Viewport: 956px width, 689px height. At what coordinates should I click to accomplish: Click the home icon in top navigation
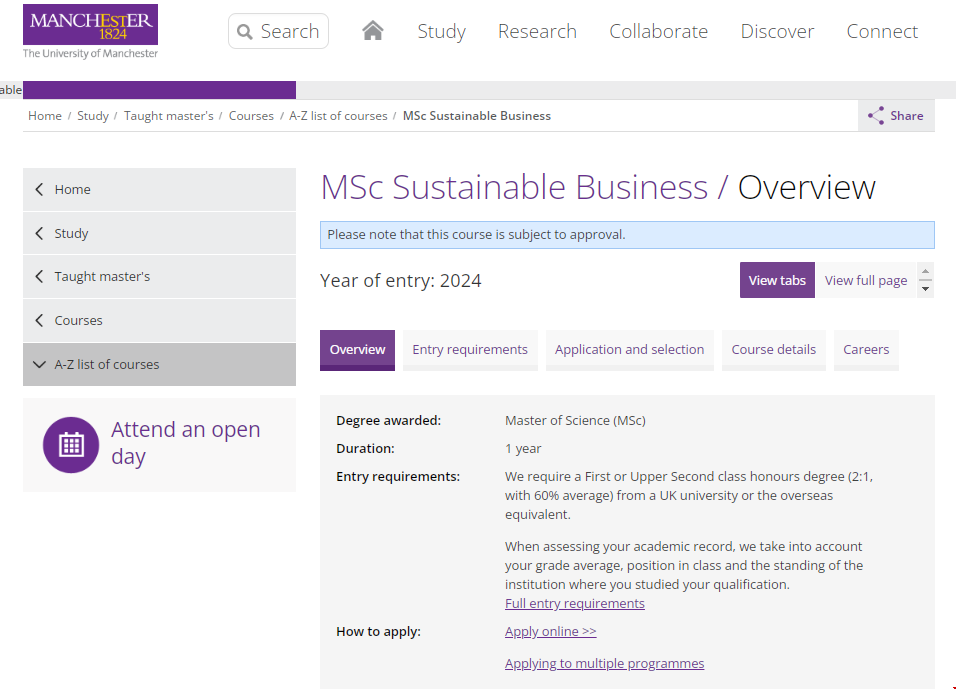(373, 31)
